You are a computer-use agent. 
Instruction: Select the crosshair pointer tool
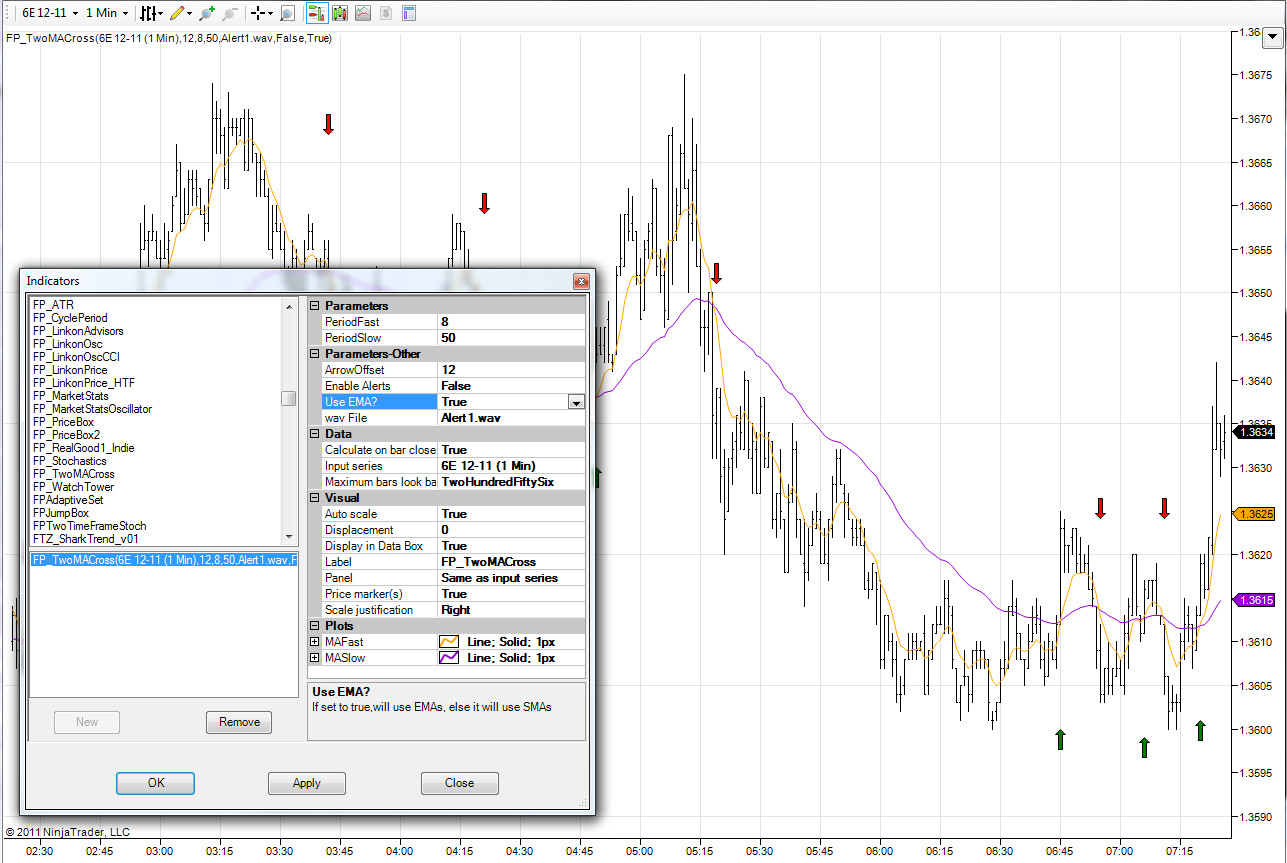(x=259, y=13)
